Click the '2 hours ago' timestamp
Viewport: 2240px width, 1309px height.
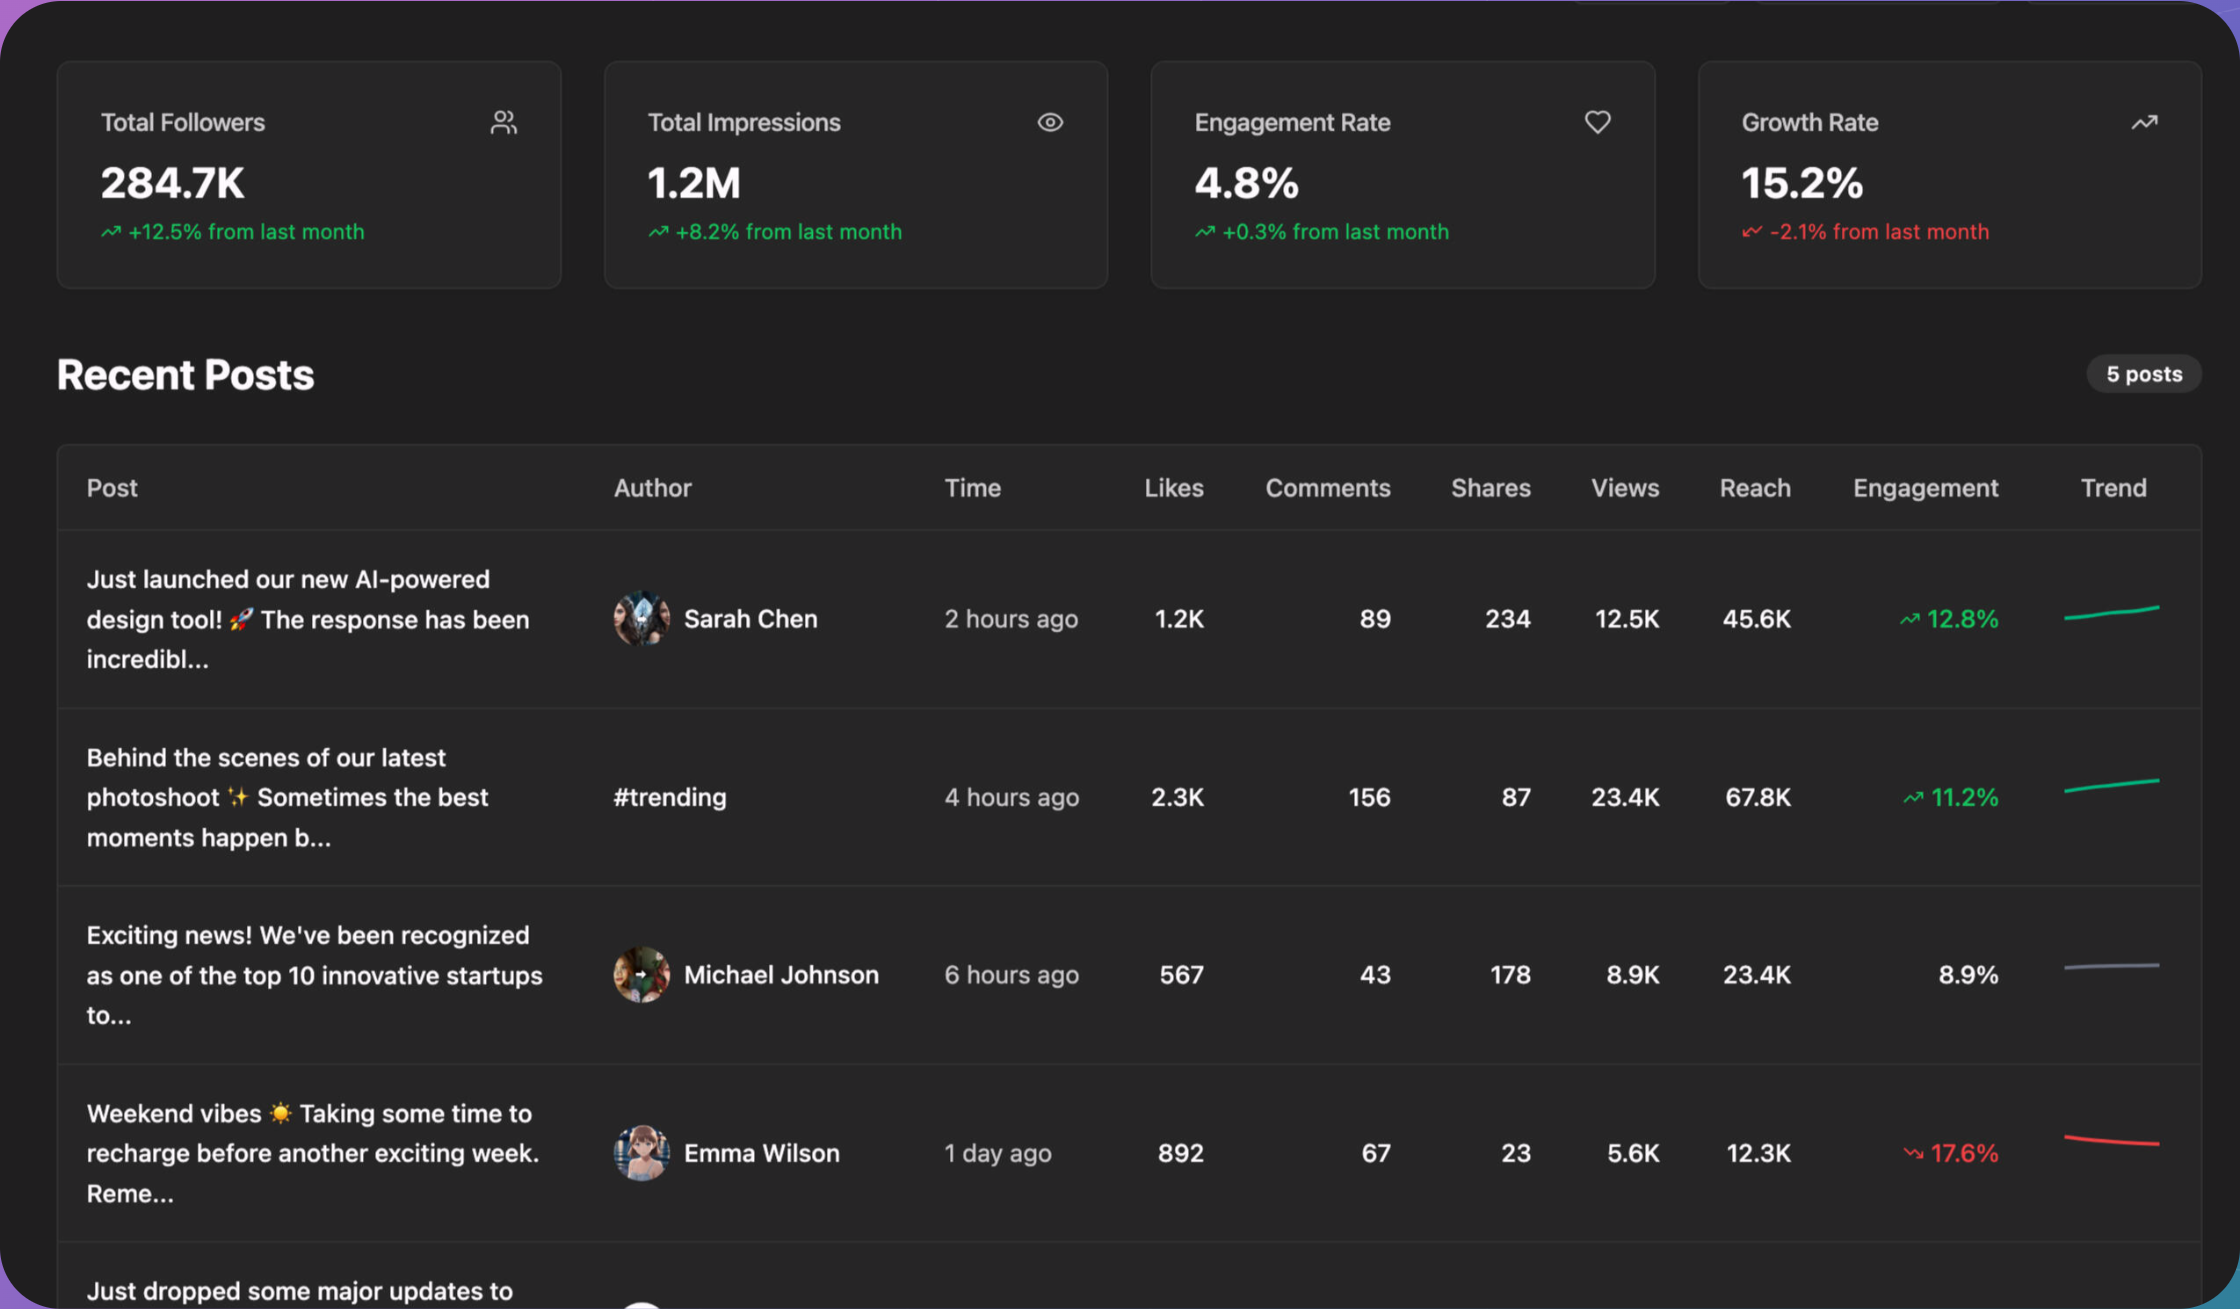[x=1011, y=619]
